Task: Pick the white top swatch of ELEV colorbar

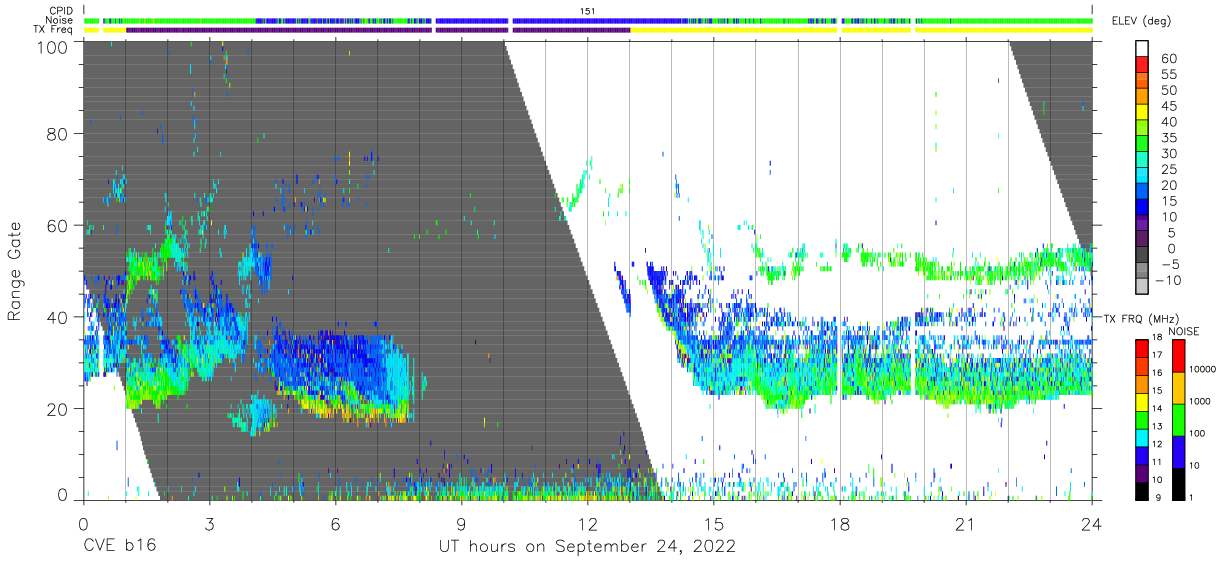Action: click(x=1142, y=48)
